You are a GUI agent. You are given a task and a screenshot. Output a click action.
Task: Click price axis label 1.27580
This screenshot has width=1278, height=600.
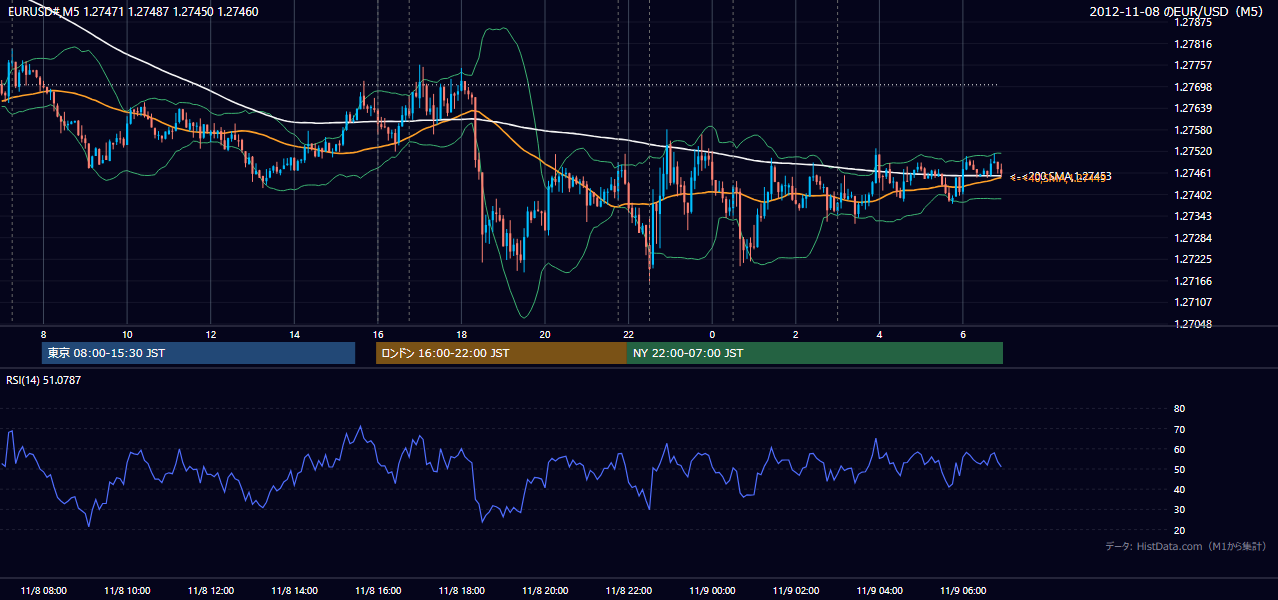(x=1192, y=130)
